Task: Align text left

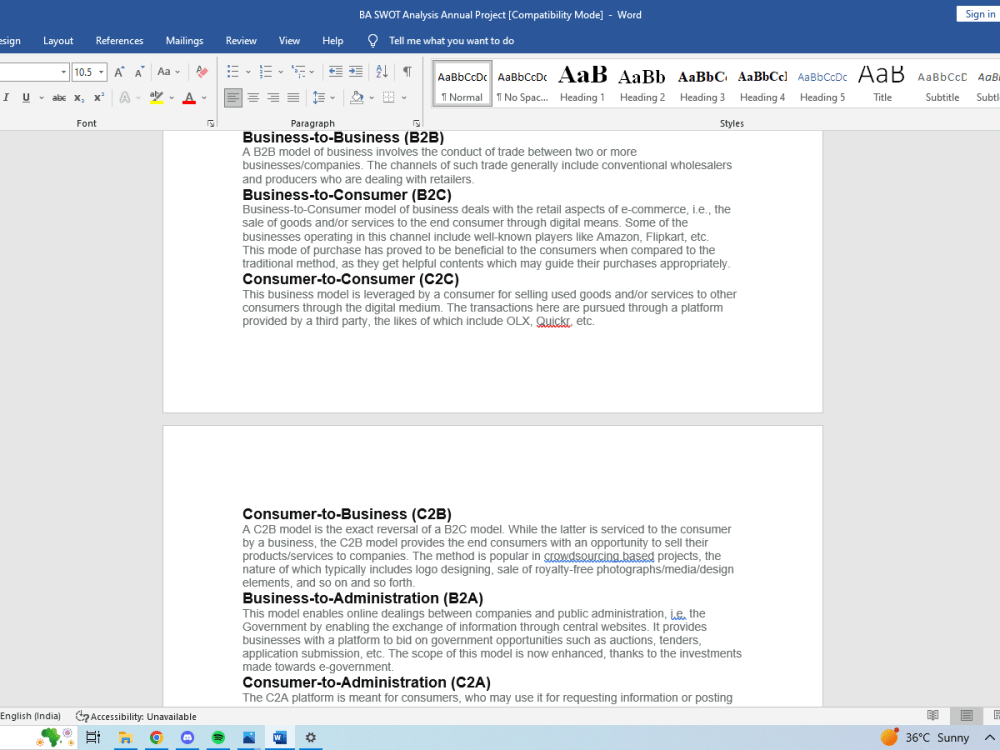Action: [233, 98]
